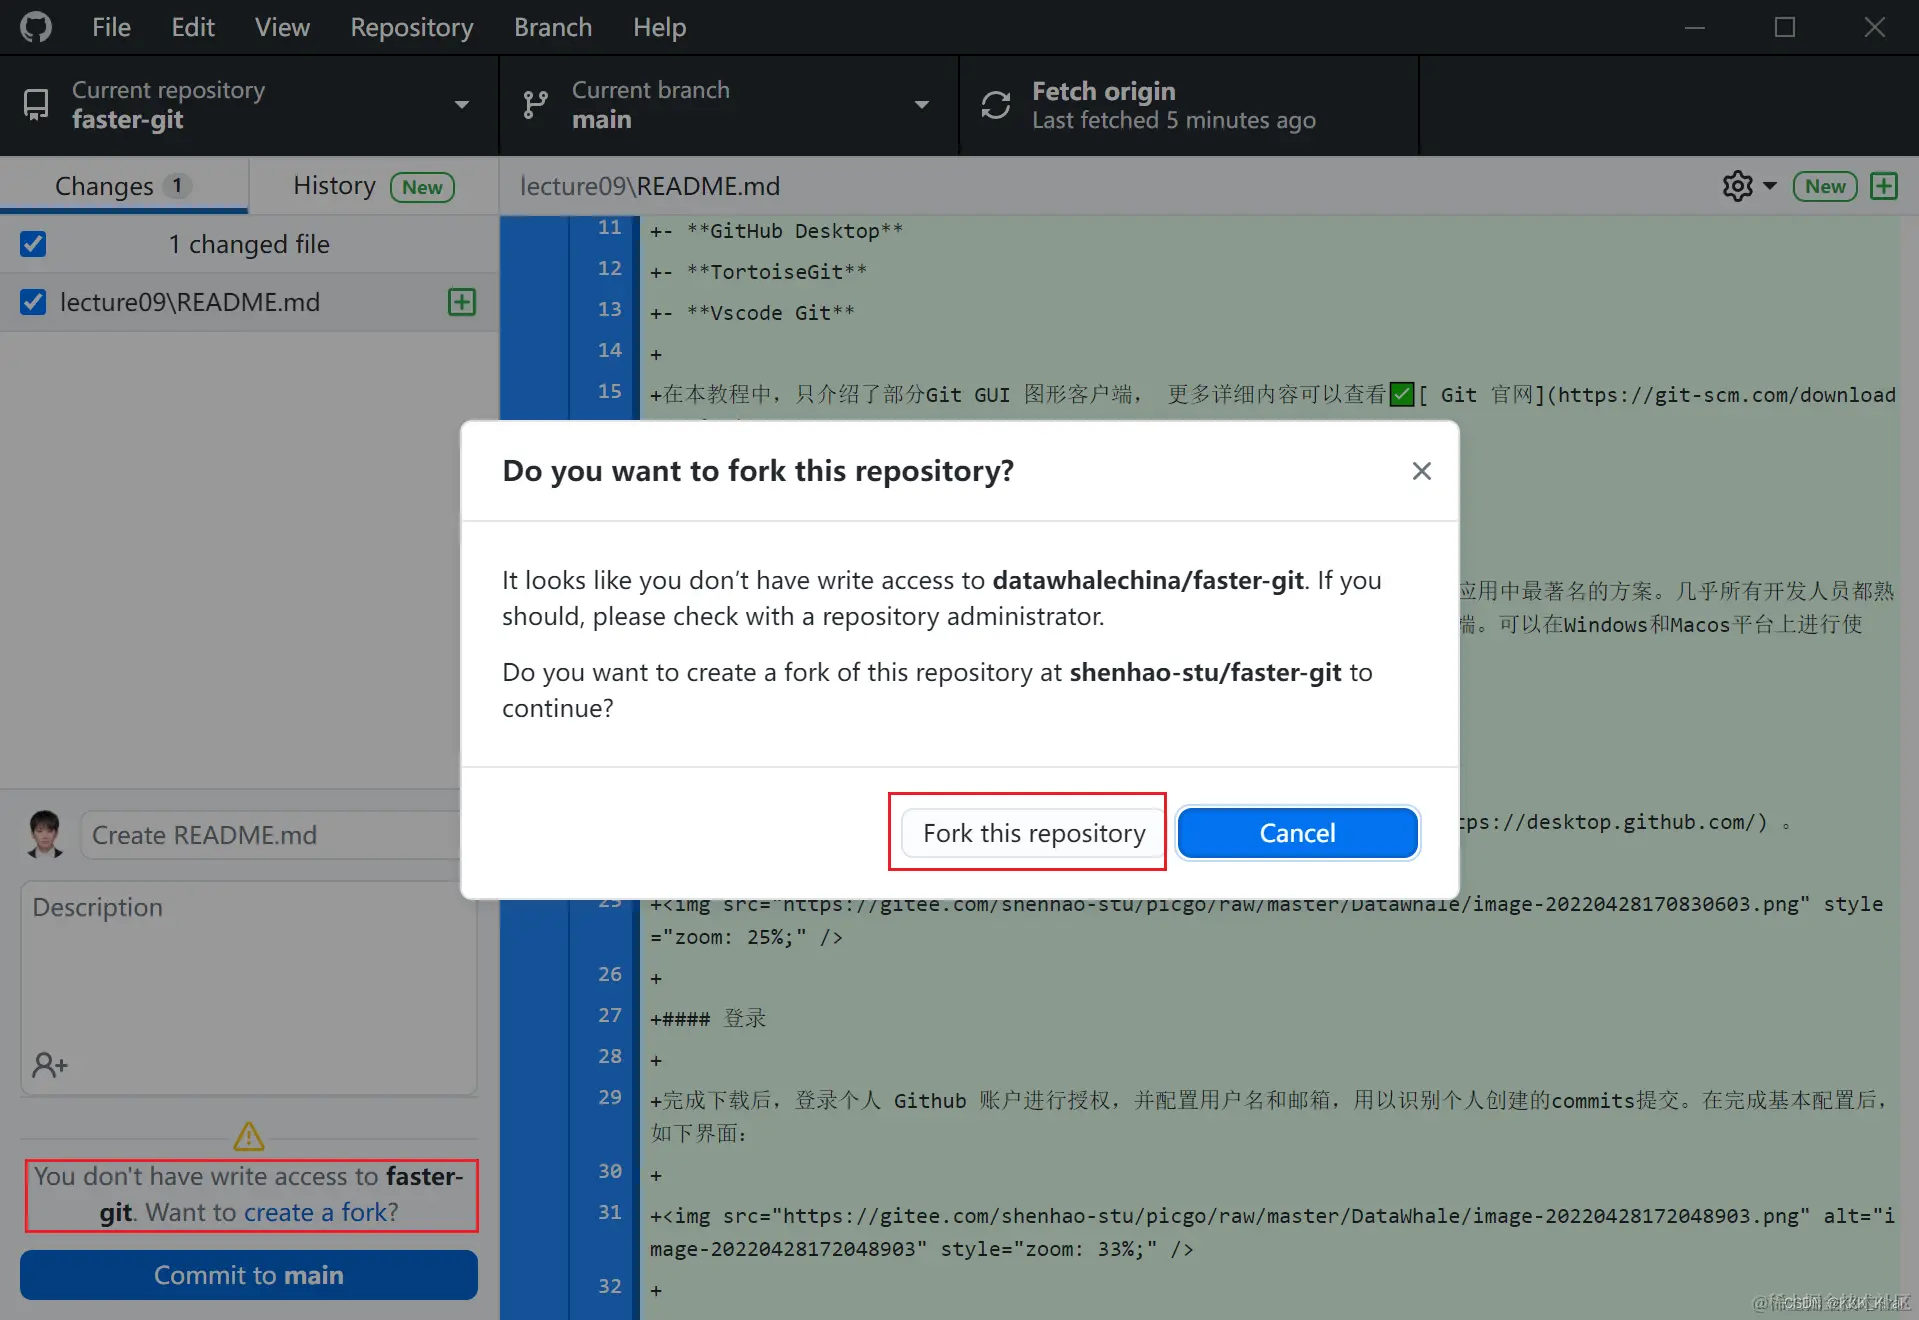The height and width of the screenshot is (1320, 1919).
Task: Click diff line number 15
Action: pos(610,391)
